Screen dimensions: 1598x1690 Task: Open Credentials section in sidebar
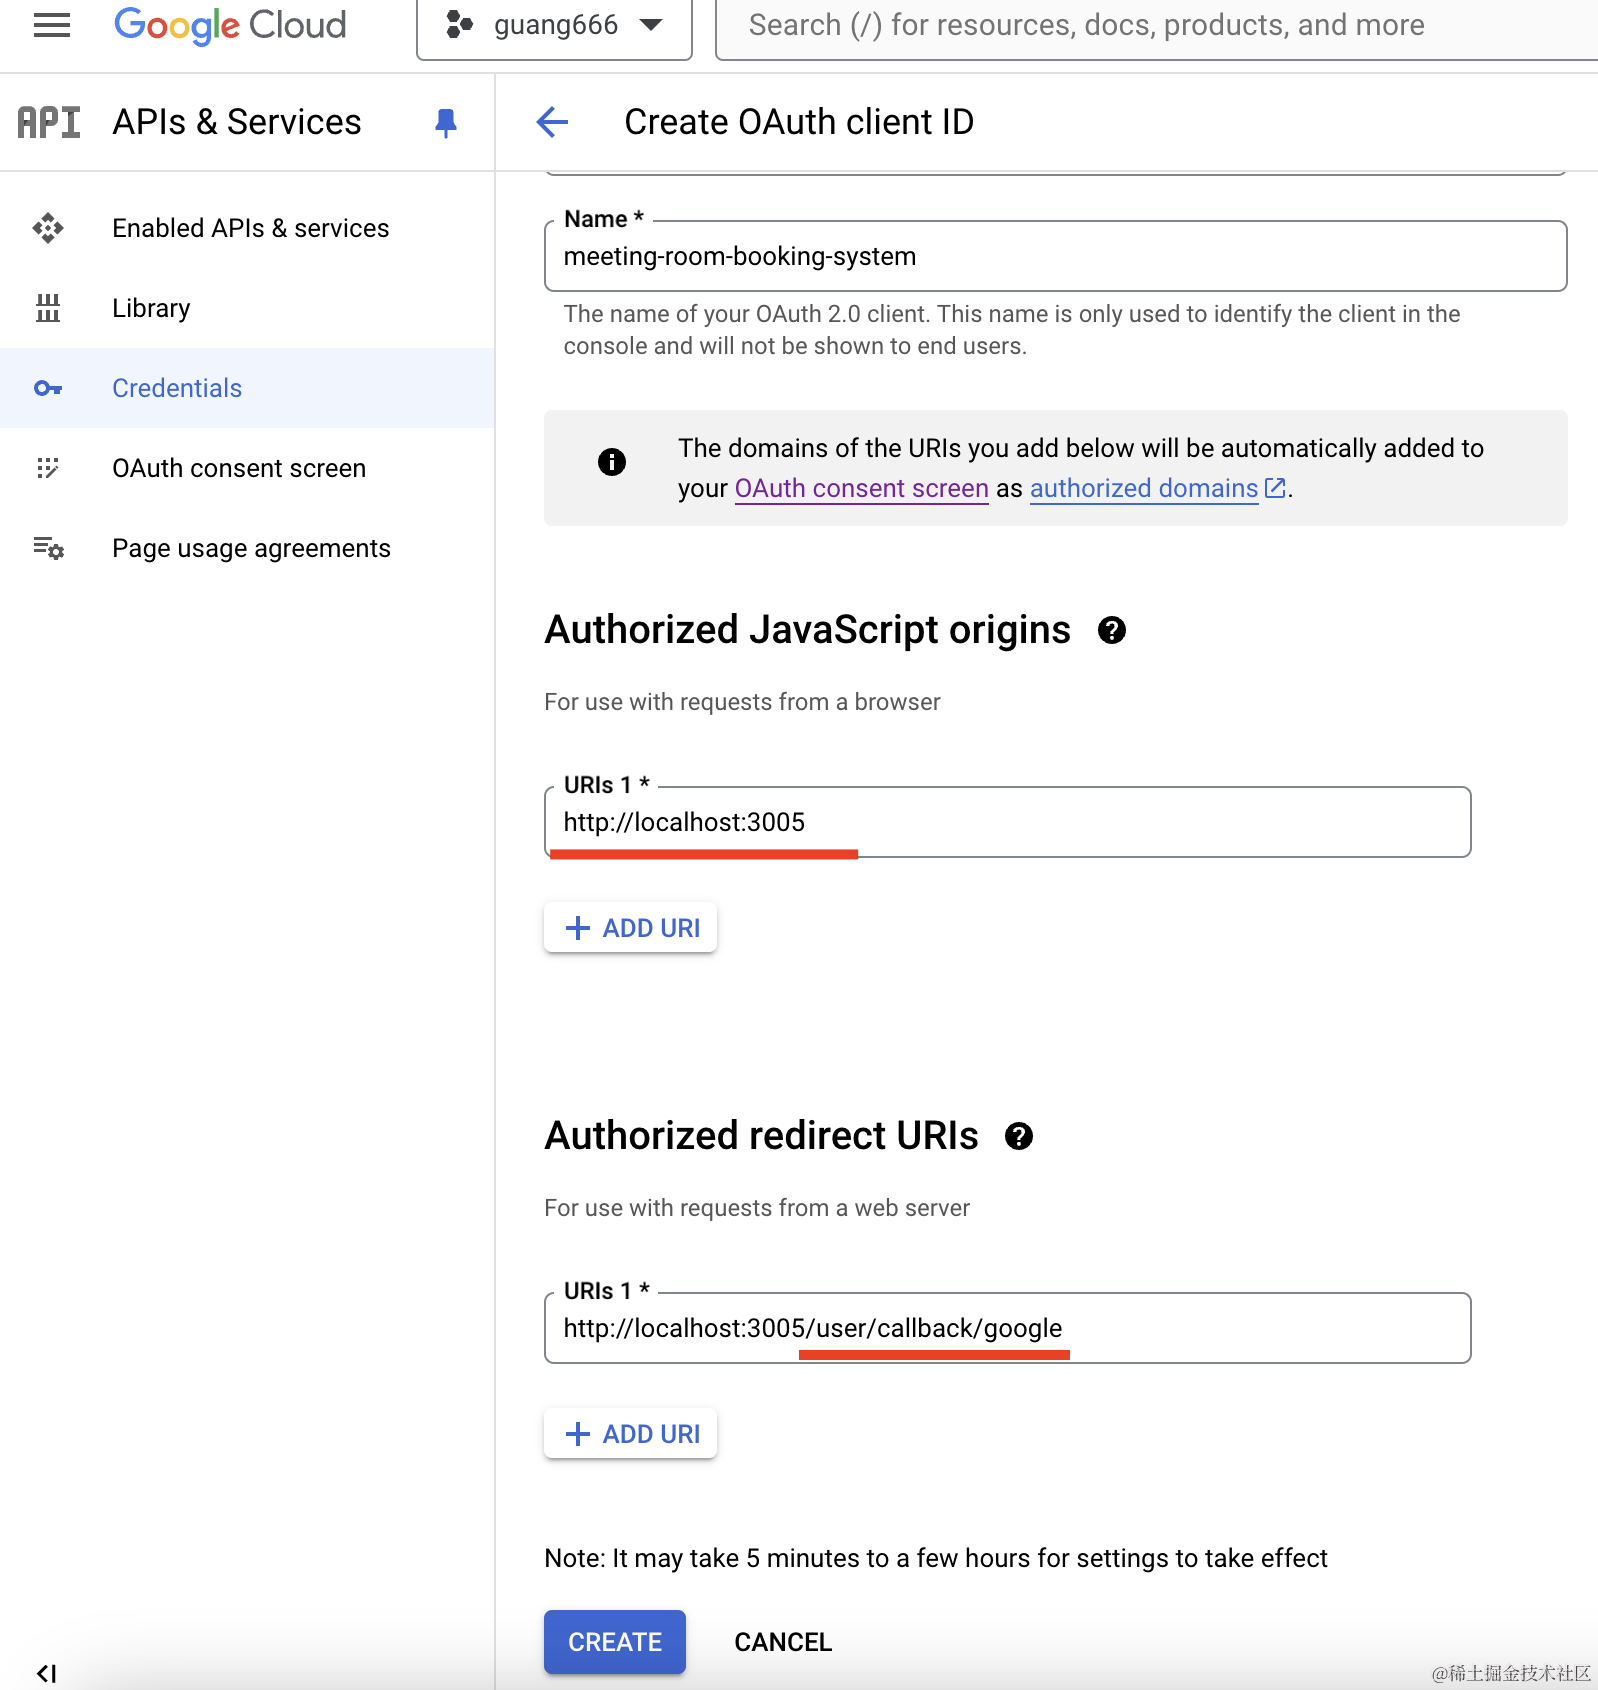click(177, 388)
